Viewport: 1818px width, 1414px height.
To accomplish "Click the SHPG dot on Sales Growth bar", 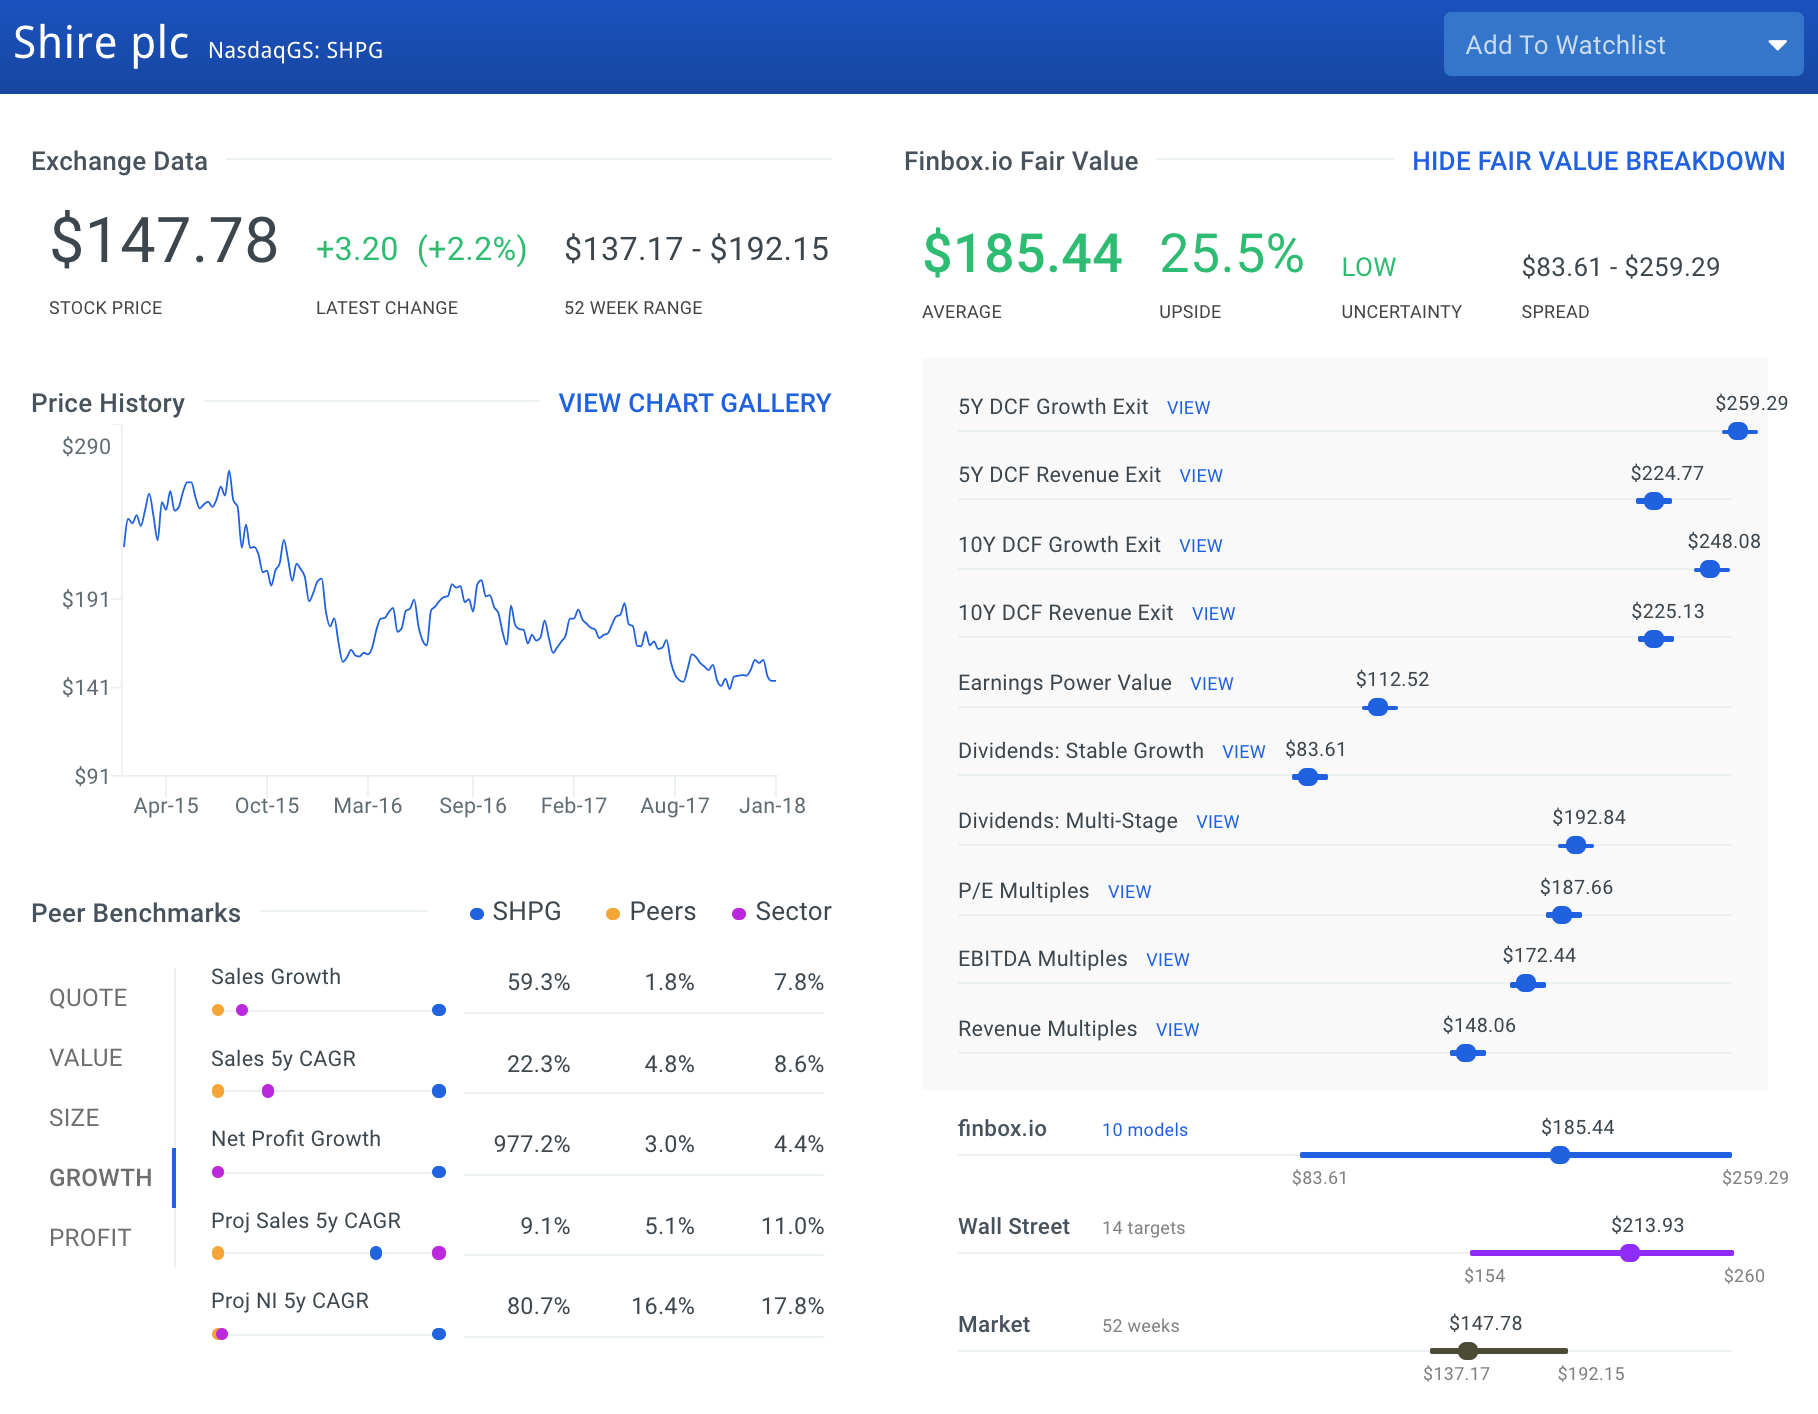I will 439,1010.
